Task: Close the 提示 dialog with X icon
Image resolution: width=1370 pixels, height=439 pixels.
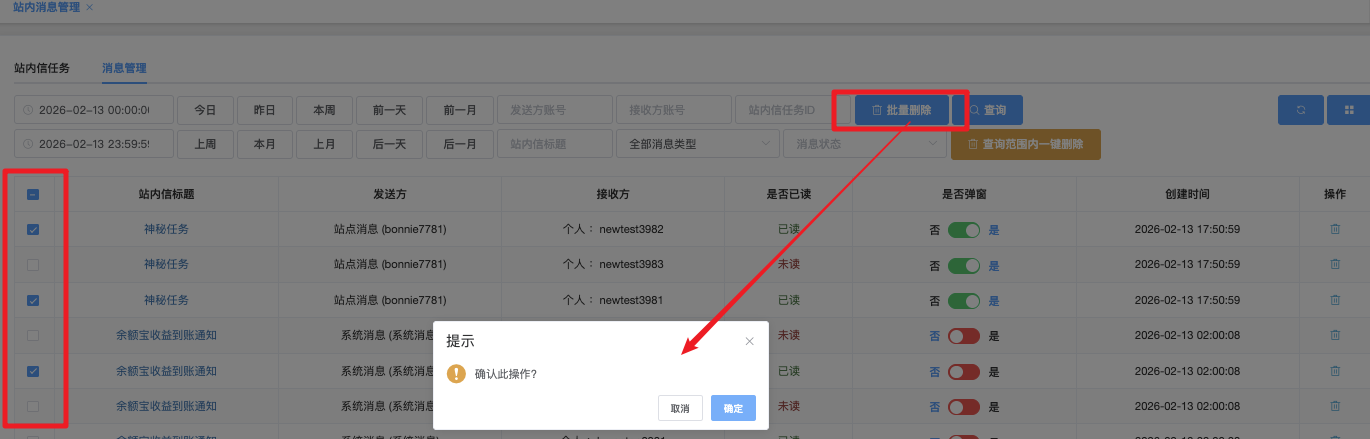Action: click(749, 341)
